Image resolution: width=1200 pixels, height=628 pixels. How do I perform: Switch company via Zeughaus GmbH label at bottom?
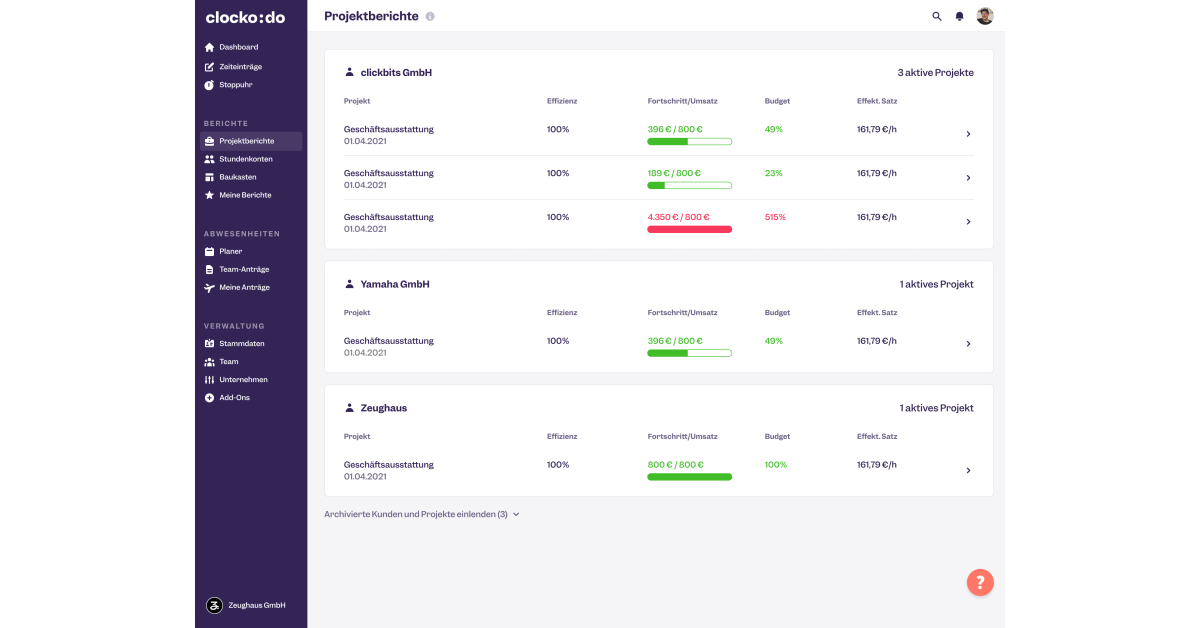(x=257, y=605)
